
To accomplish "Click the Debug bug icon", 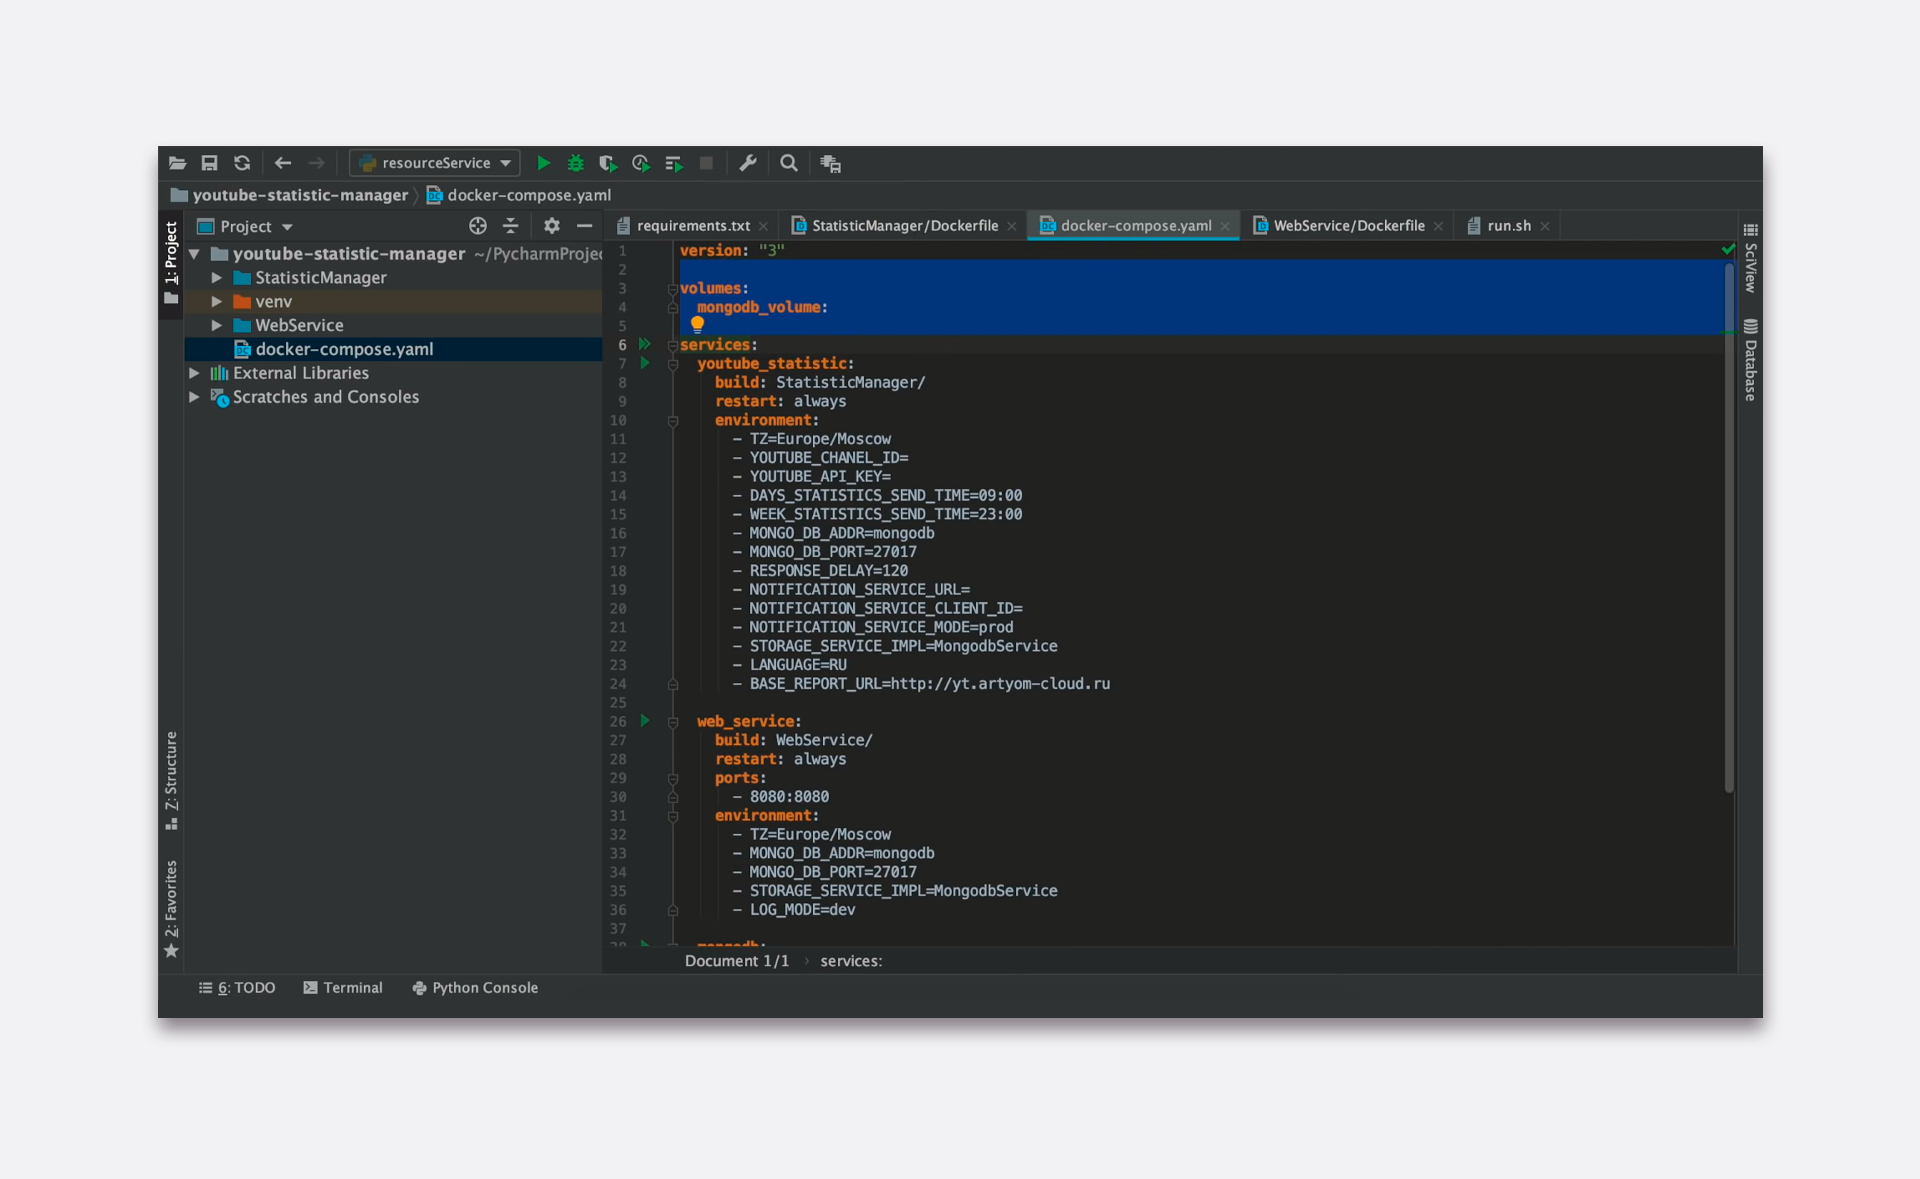I will [576, 163].
